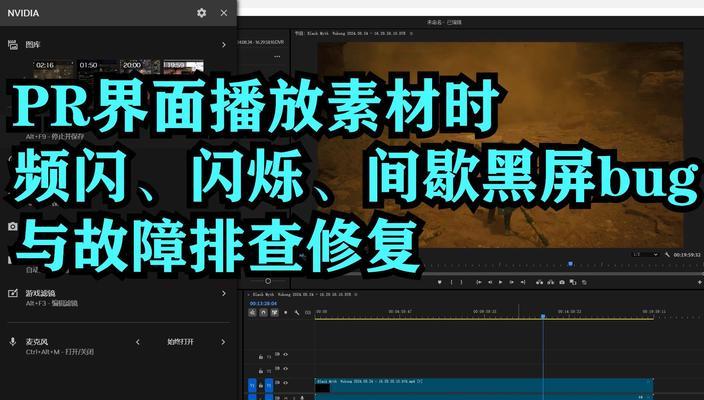The image size is (704, 400).
Task: Click the Go to Out button
Action: (523, 282)
